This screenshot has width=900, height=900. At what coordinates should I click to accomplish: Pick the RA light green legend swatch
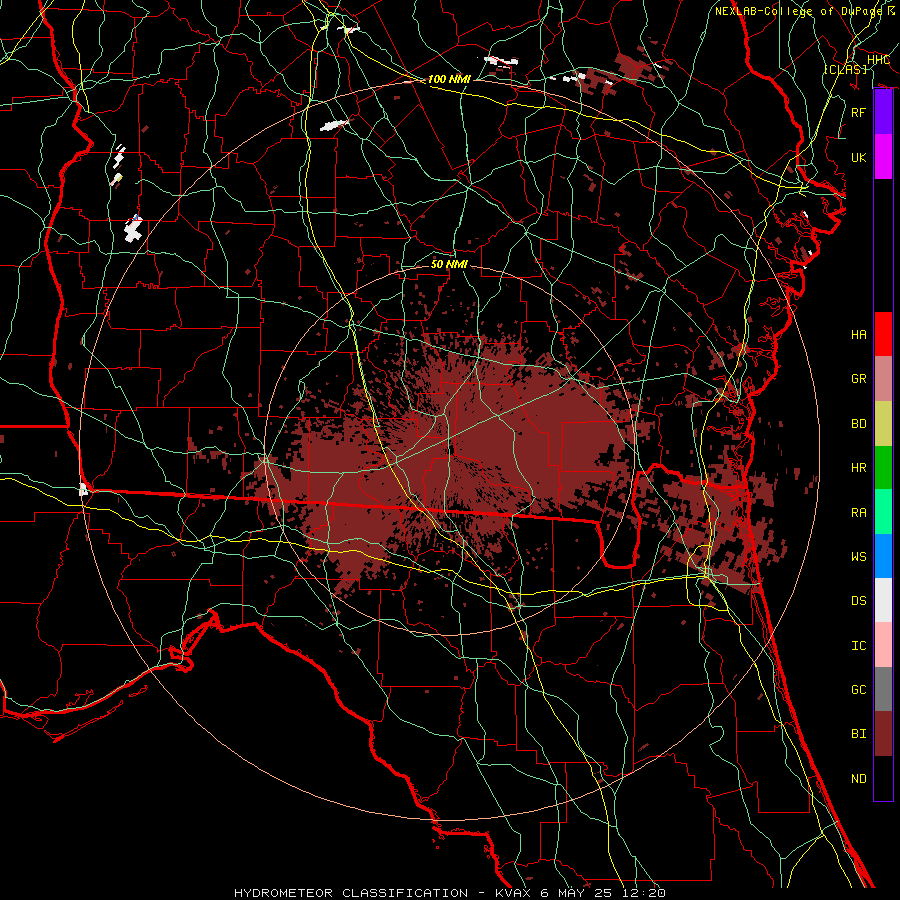tap(883, 512)
